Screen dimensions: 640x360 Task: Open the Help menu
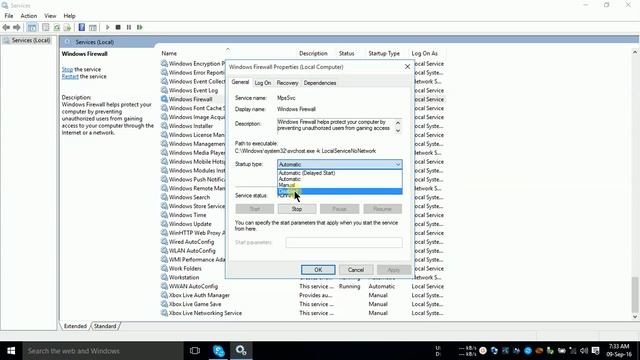click(69, 16)
